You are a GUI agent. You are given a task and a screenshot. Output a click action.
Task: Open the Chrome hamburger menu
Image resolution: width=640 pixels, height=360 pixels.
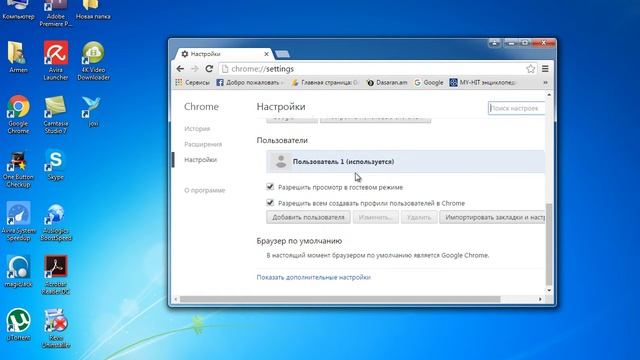[545, 69]
